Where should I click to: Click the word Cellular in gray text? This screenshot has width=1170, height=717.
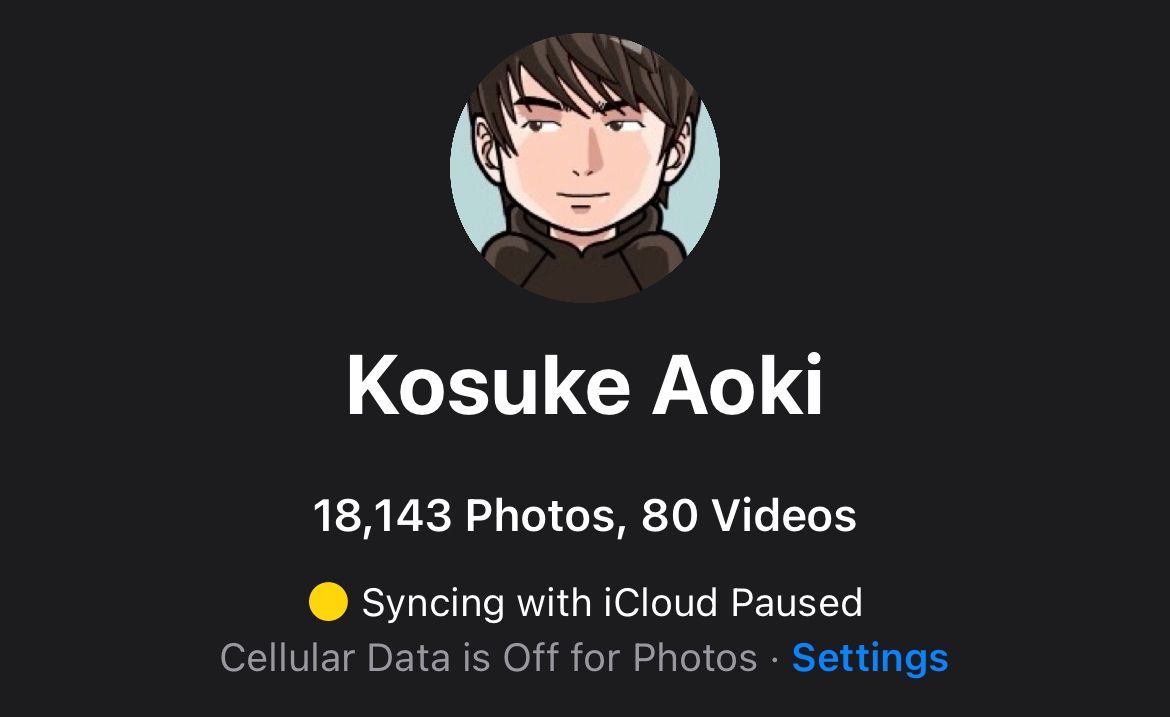tap(287, 658)
